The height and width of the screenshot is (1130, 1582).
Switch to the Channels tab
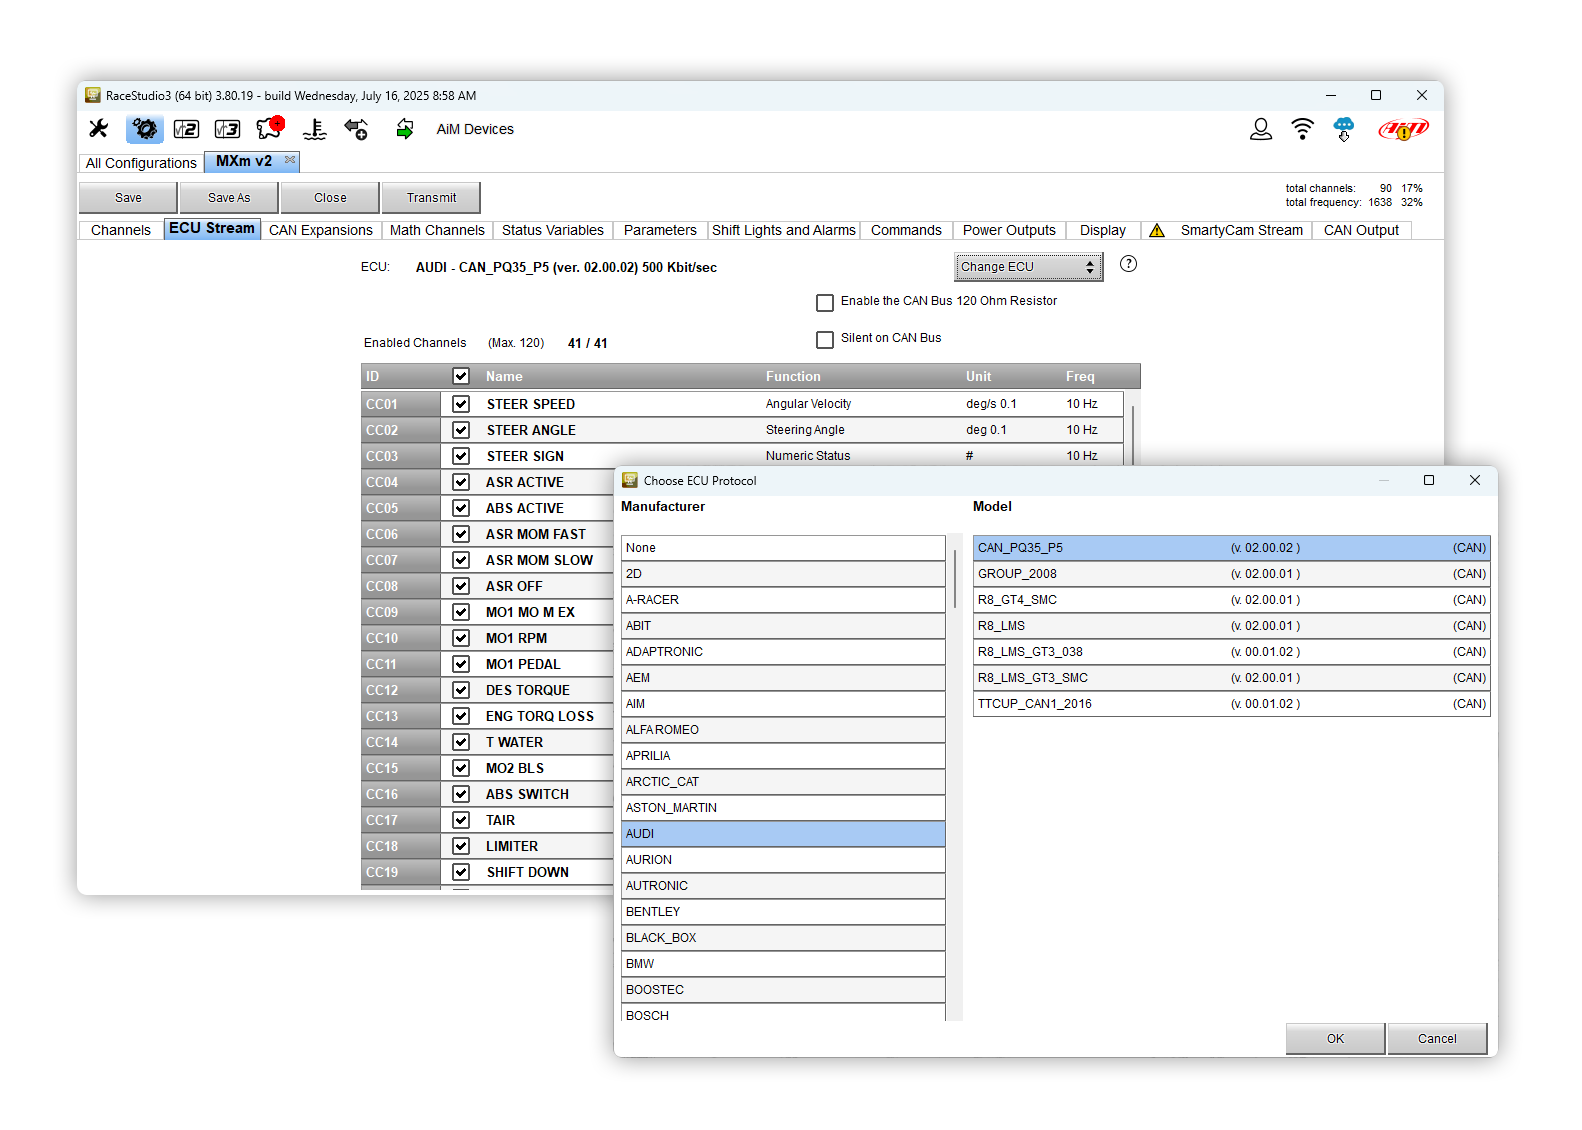[x=121, y=230]
